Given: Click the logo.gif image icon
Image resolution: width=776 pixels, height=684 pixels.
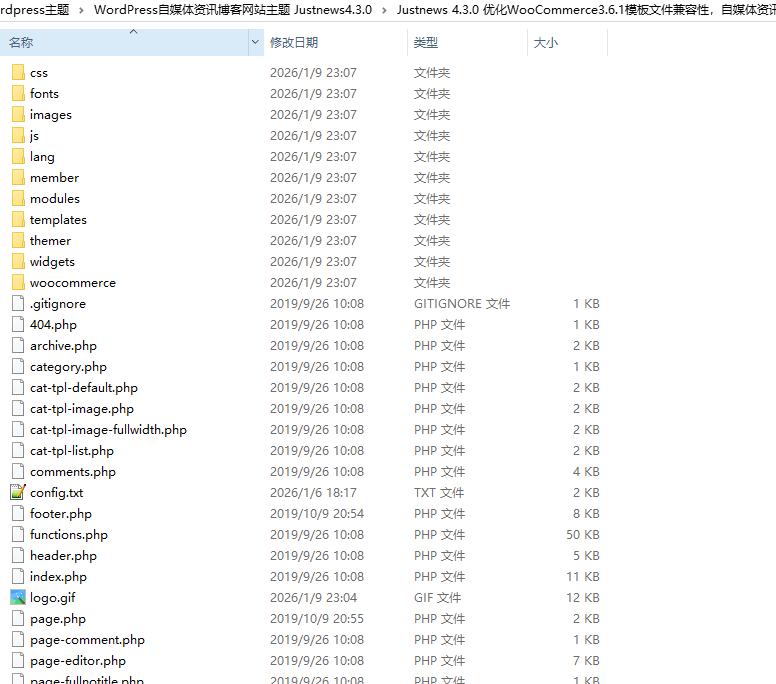Looking at the screenshot, I should [18, 597].
